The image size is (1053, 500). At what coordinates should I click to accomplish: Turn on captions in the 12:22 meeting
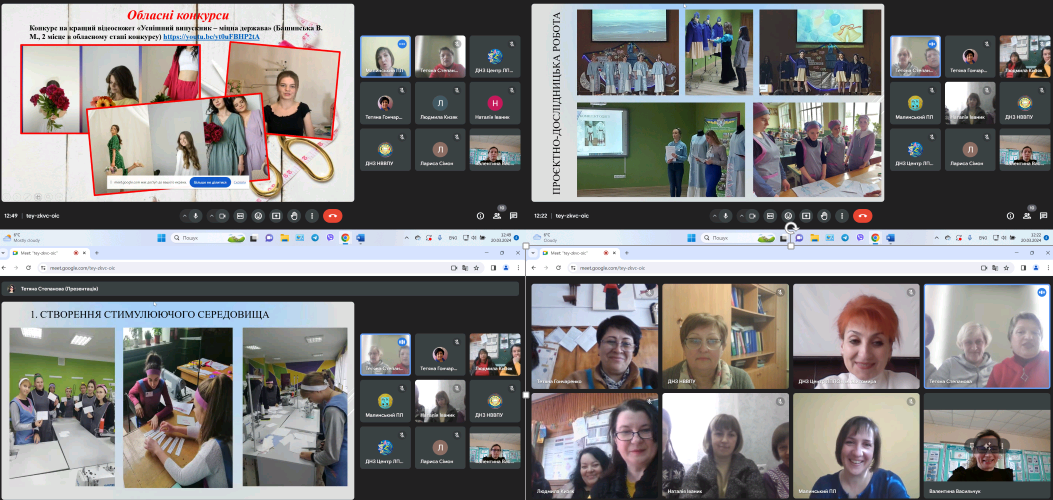pyautogui.click(x=770, y=215)
